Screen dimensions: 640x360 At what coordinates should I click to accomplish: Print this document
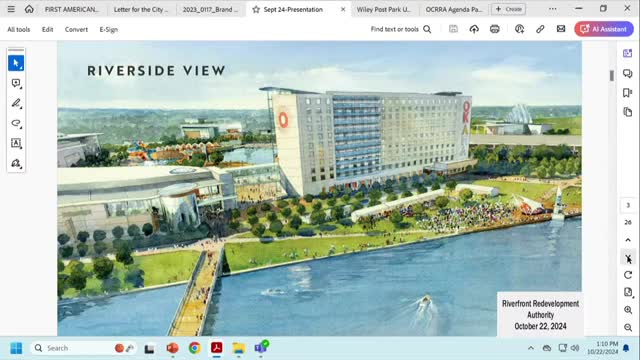(495, 29)
